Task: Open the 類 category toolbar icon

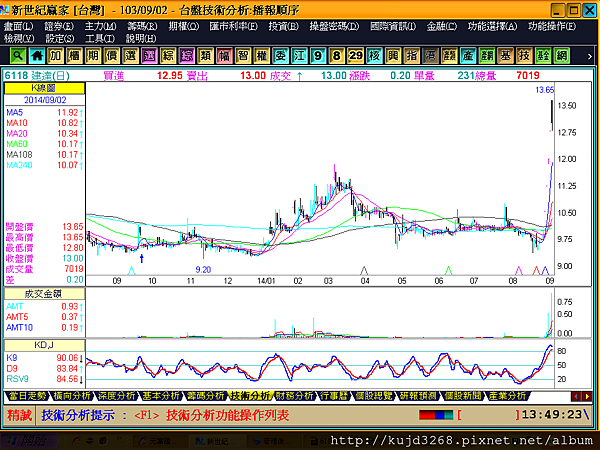Action: point(205,56)
